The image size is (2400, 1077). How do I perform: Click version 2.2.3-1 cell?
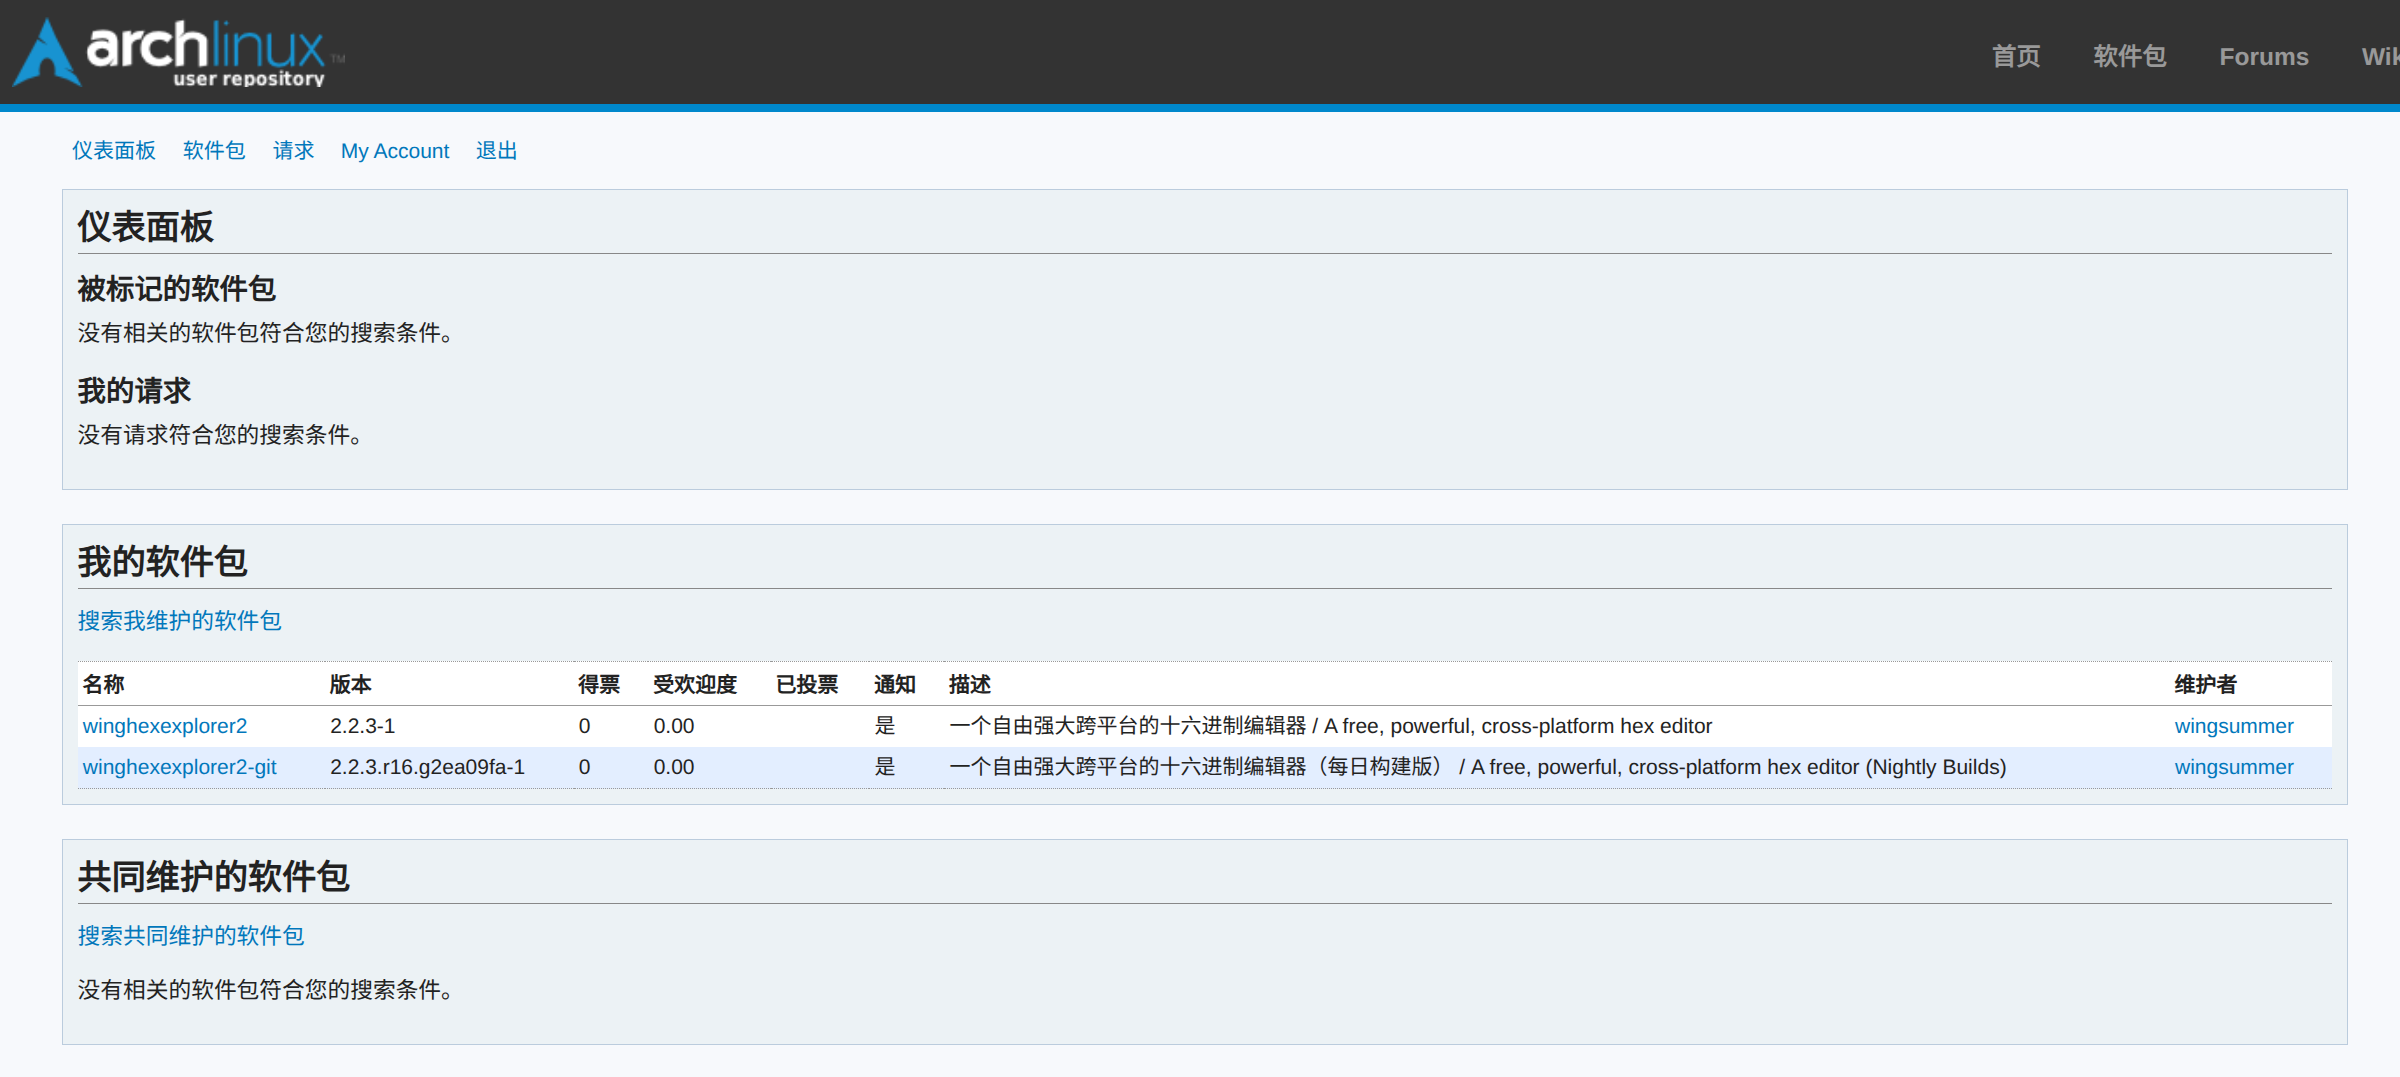click(x=363, y=726)
